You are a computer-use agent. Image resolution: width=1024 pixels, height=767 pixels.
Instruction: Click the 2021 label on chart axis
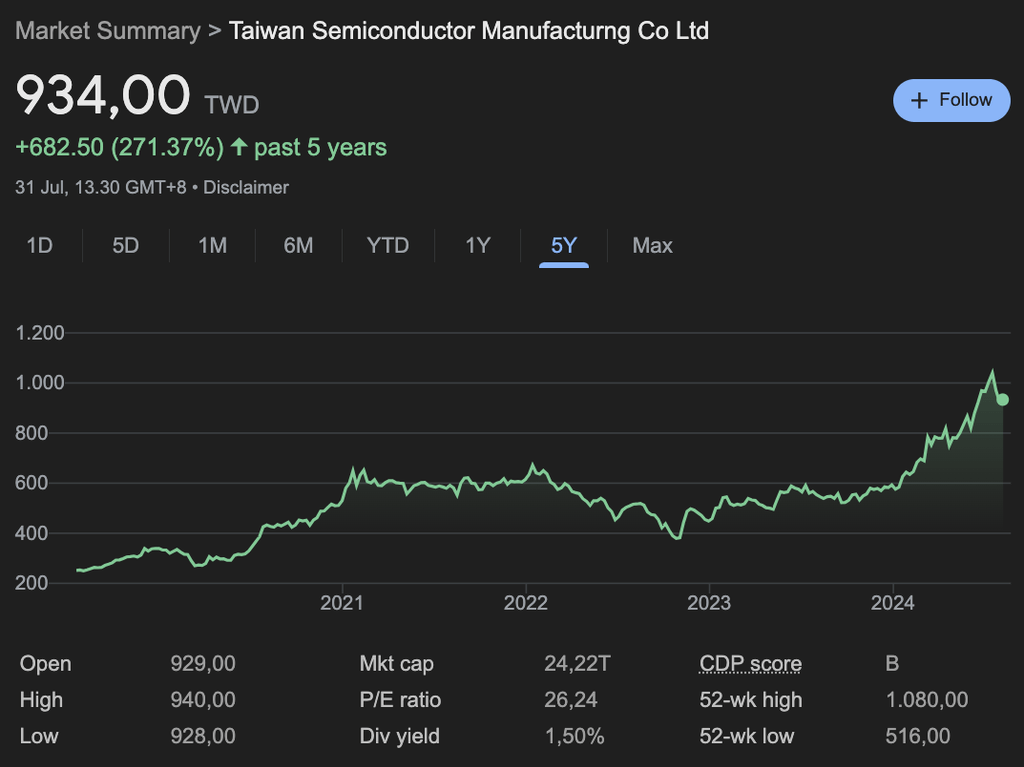pyautogui.click(x=342, y=603)
